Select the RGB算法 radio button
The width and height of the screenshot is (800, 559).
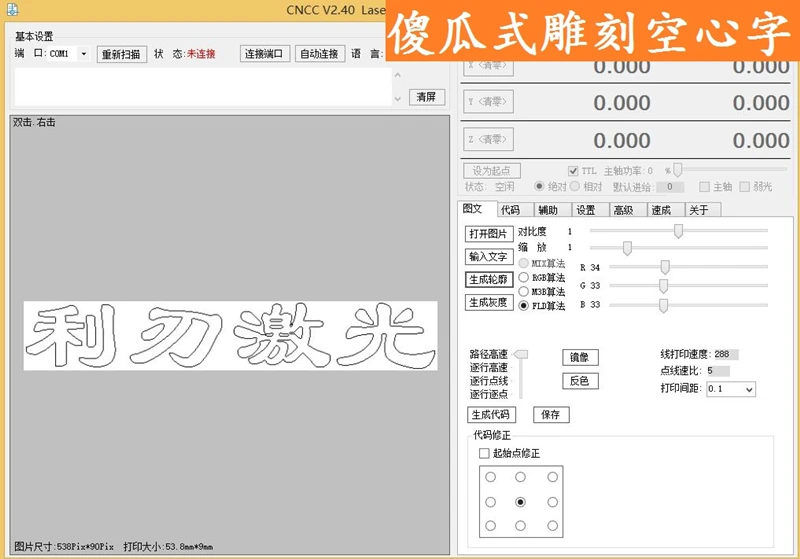click(523, 277)
